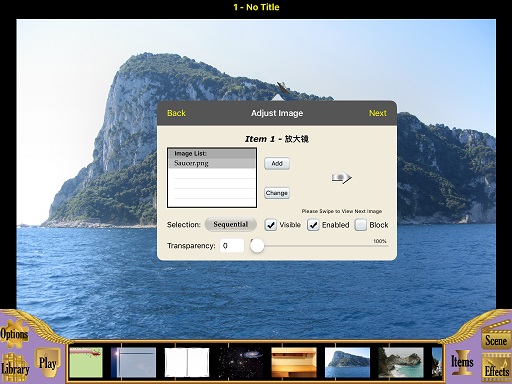Enable the Block checkbox
512x384 pixels.
[361, 225]
